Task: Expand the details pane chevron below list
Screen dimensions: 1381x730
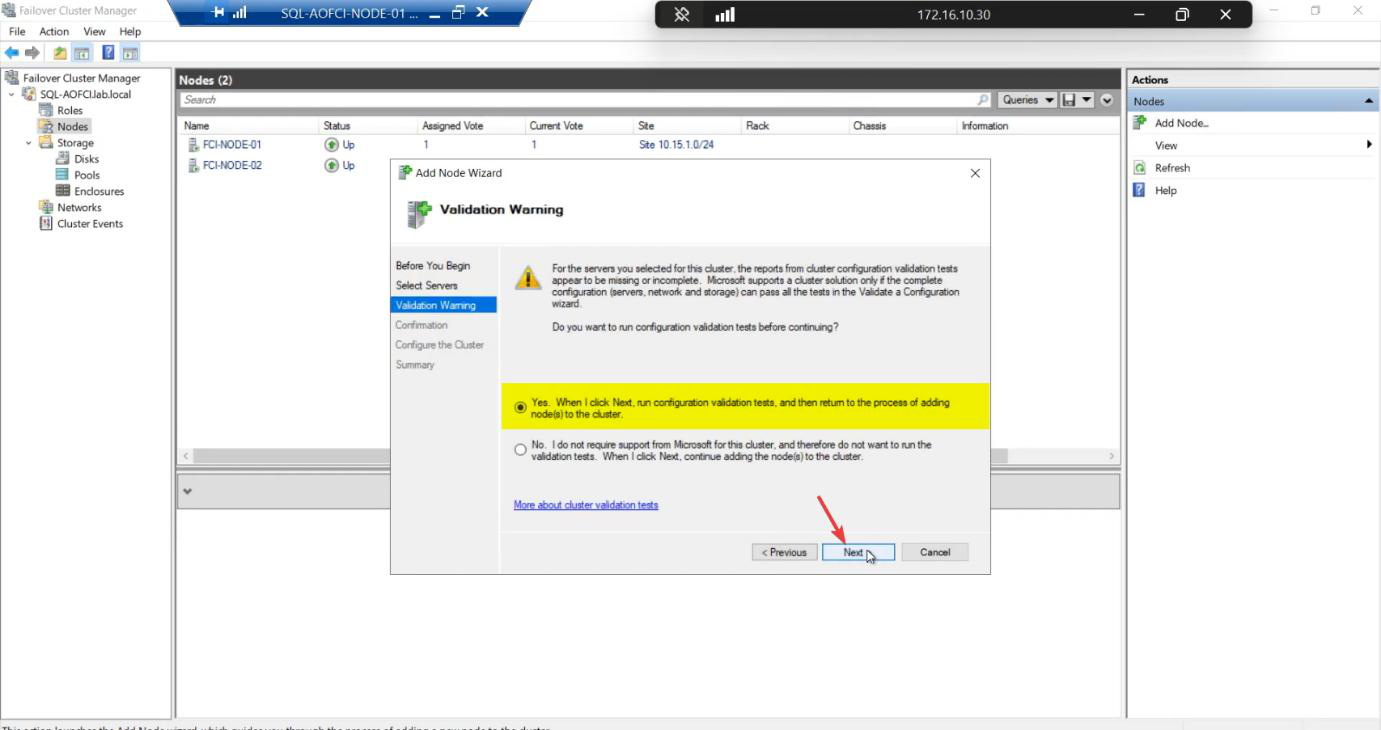Action: [x=188, y=491]
